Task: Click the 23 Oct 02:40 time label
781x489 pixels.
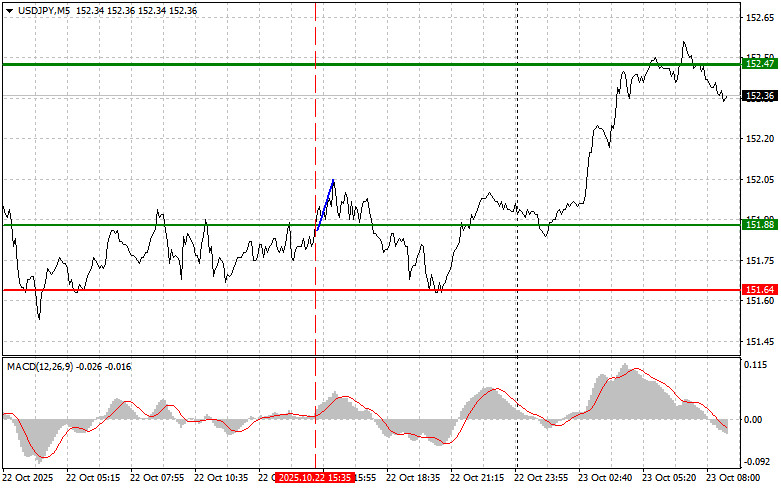Action: coord(609,479)
